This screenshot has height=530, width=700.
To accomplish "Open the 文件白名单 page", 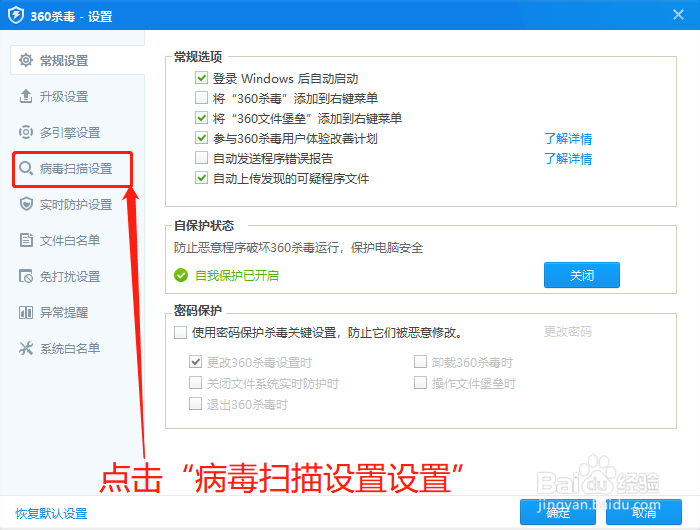I will tap(70, 241).
